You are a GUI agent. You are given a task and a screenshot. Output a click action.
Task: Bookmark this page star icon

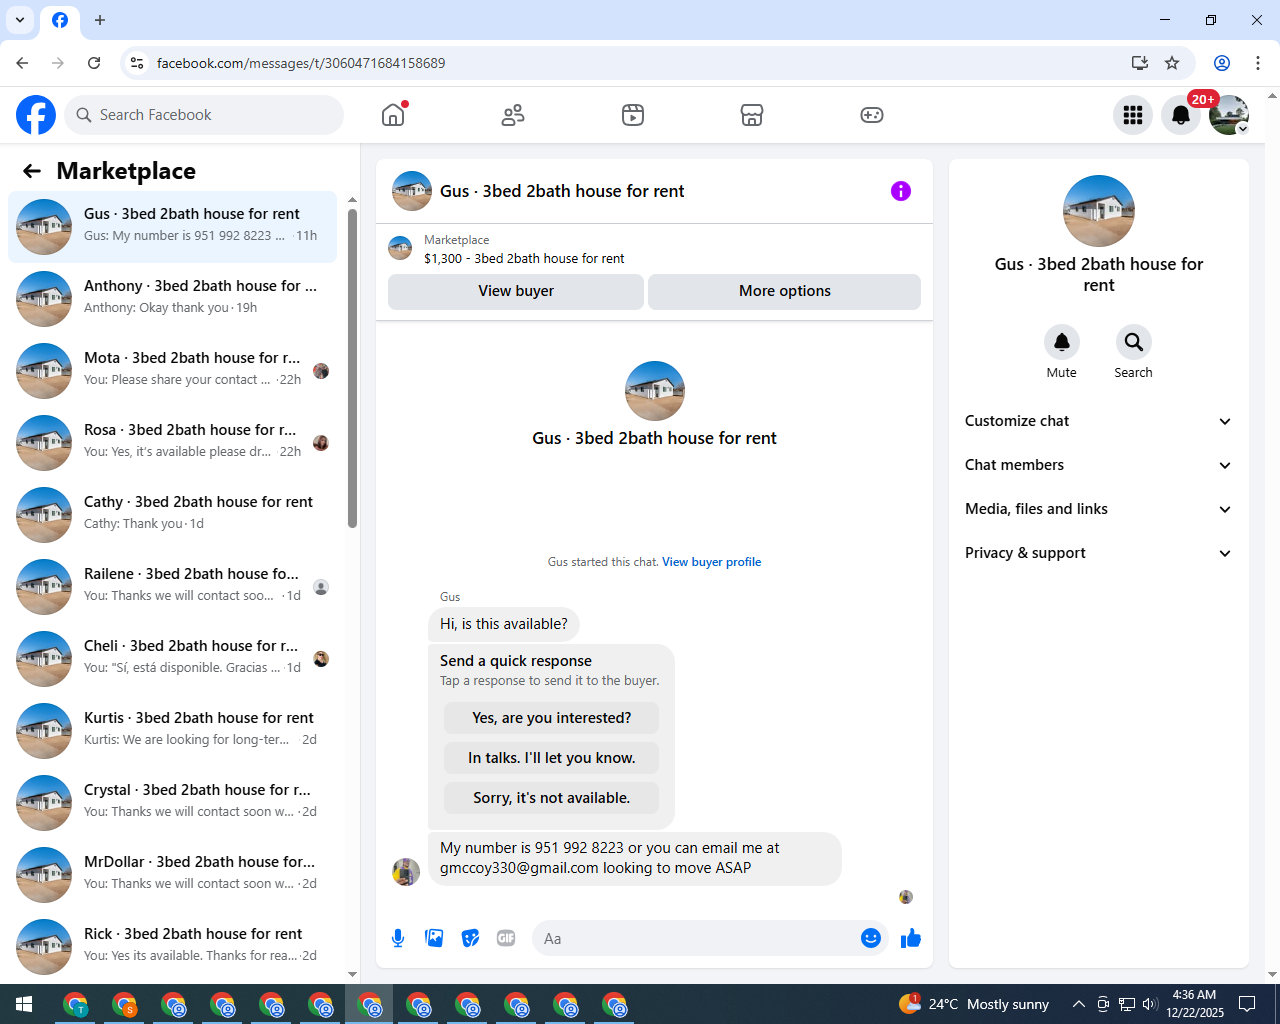click(x=1172, y=63)
